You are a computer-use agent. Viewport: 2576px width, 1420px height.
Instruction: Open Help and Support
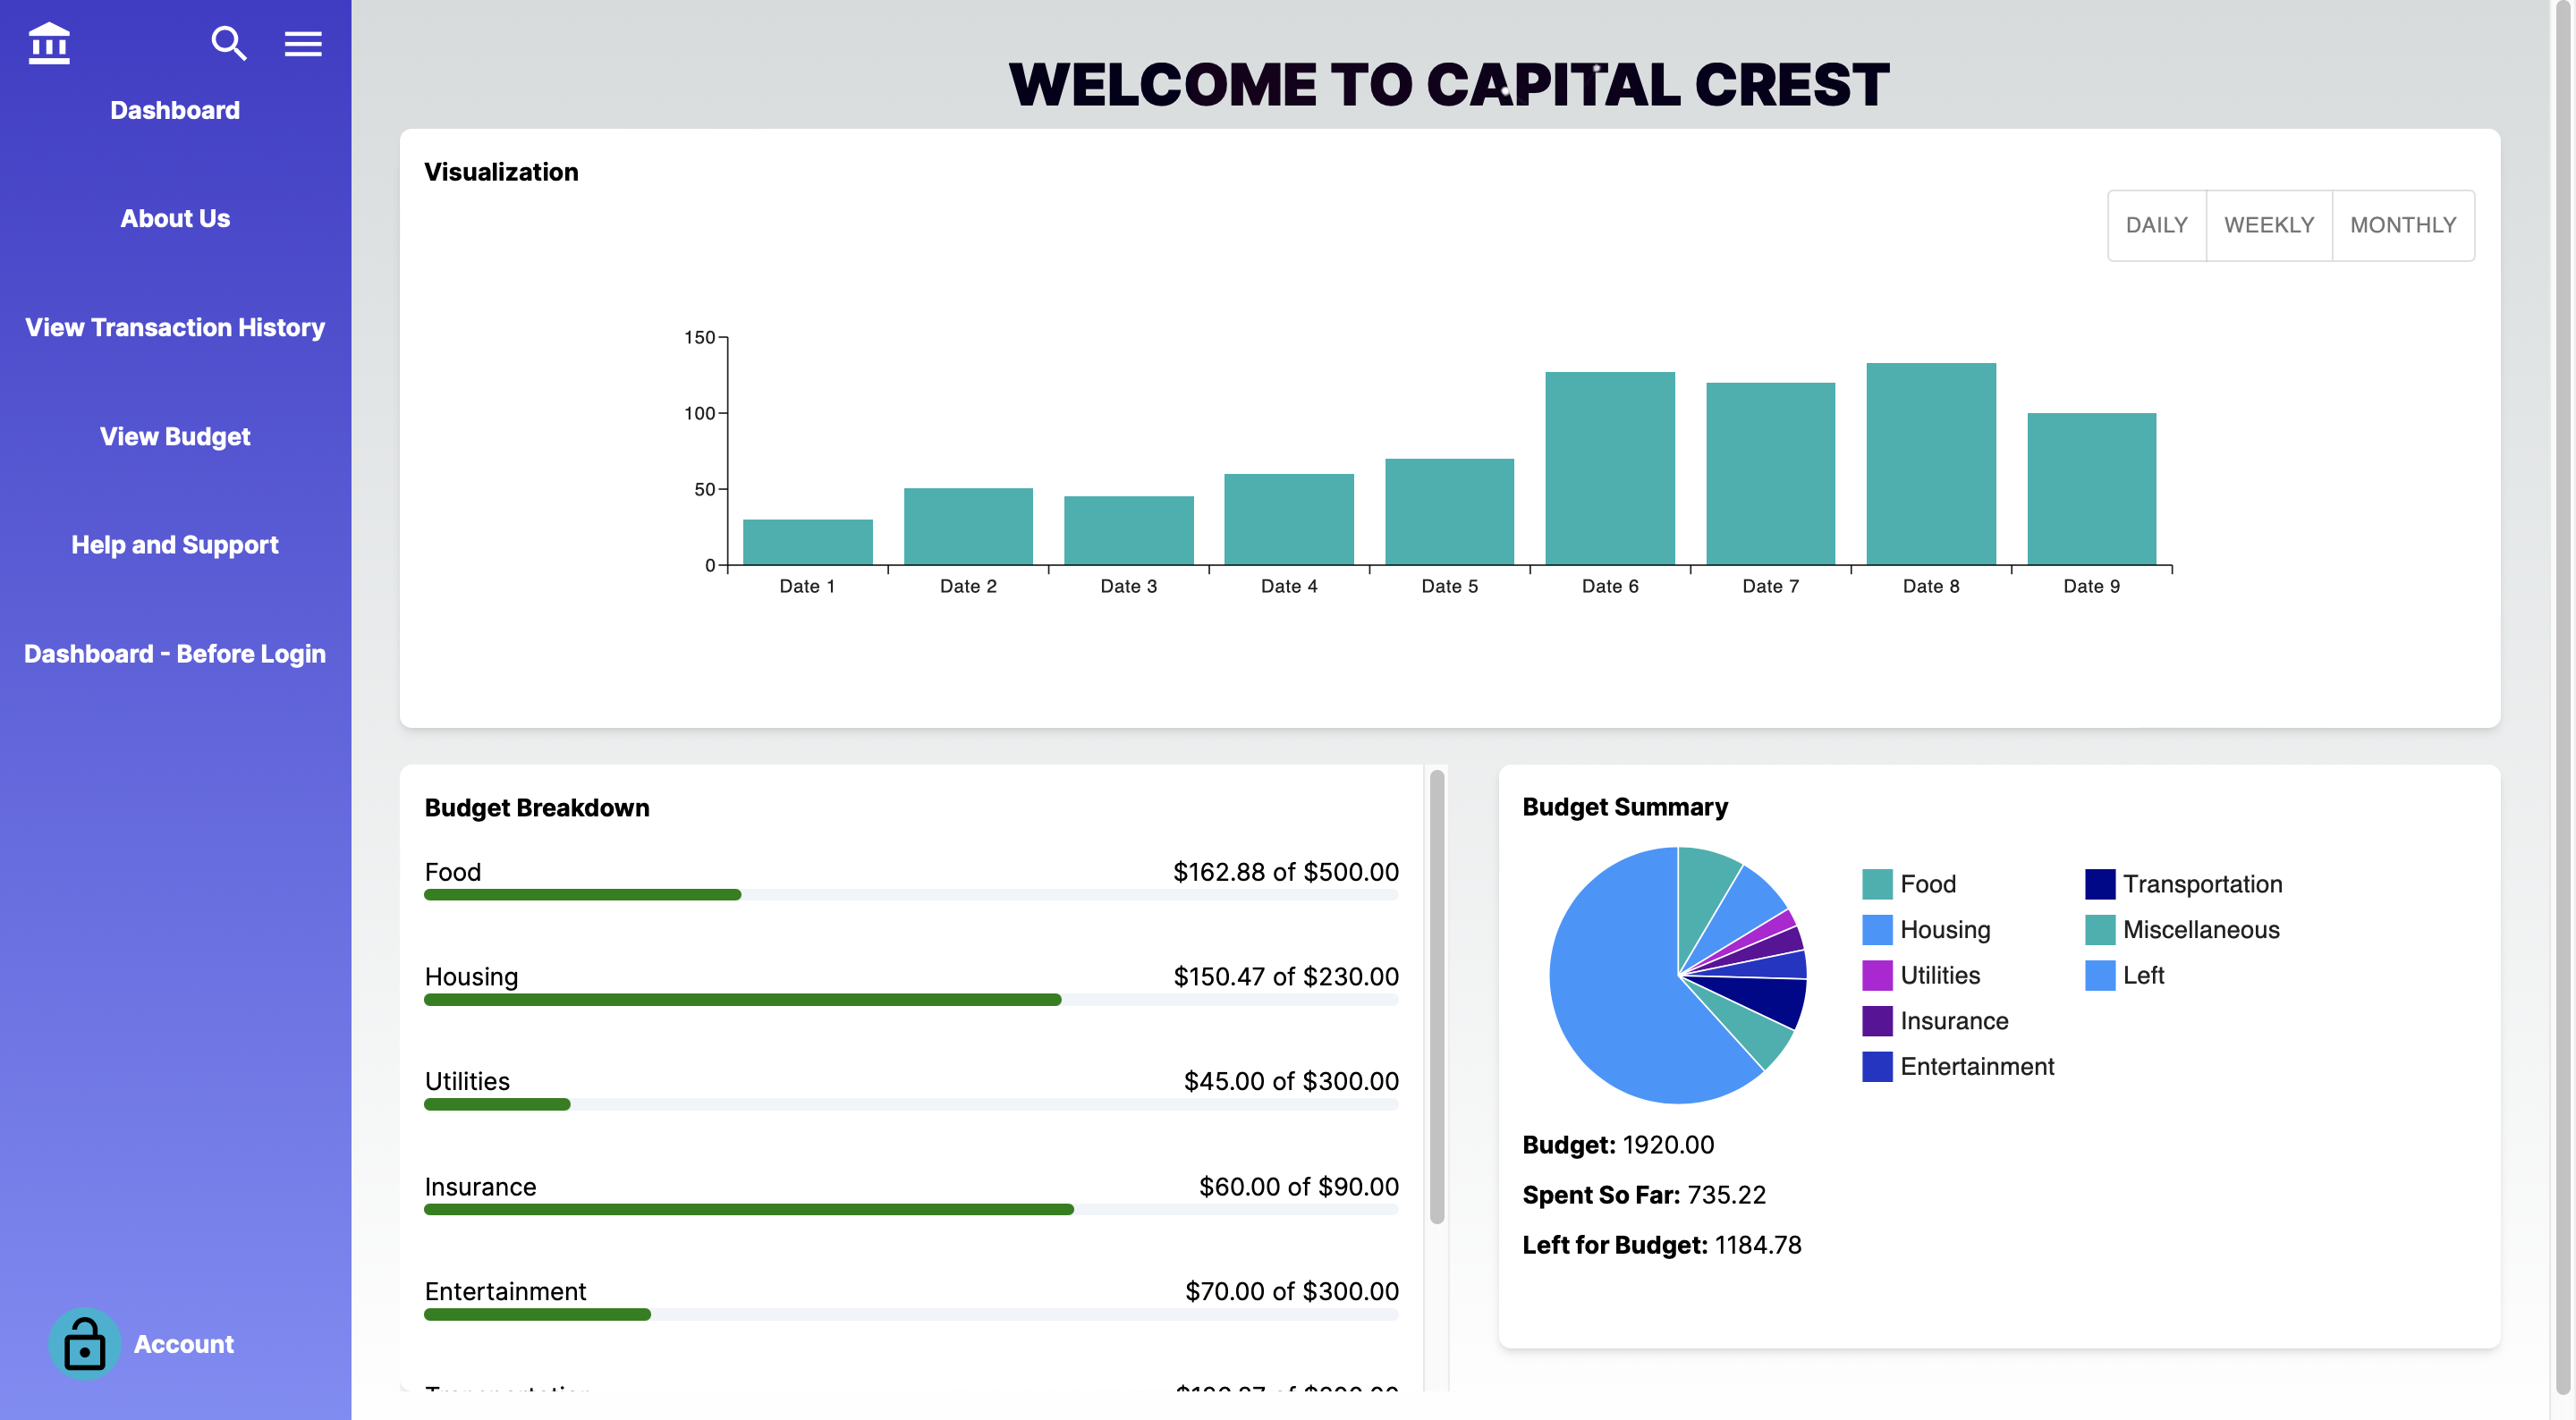[175, 545]
